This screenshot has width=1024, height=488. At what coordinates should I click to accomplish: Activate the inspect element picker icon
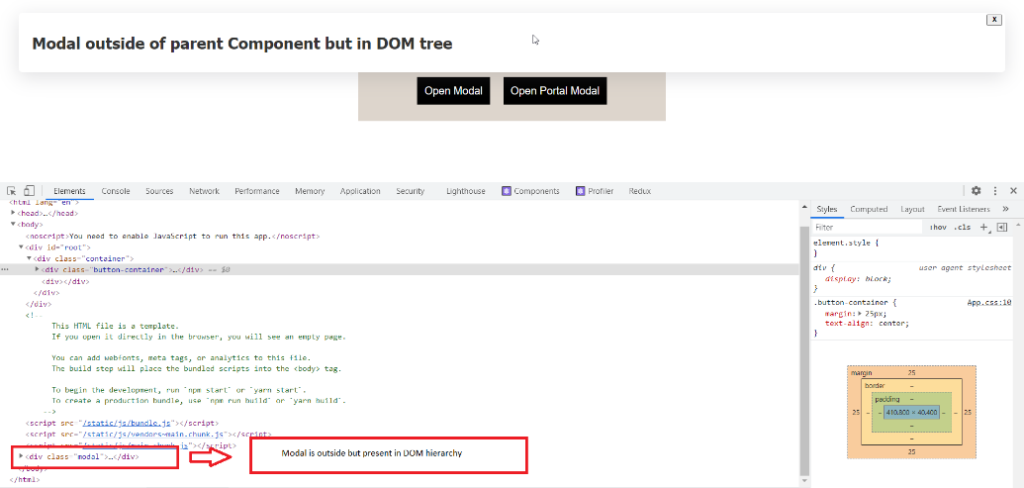(12, 191)
